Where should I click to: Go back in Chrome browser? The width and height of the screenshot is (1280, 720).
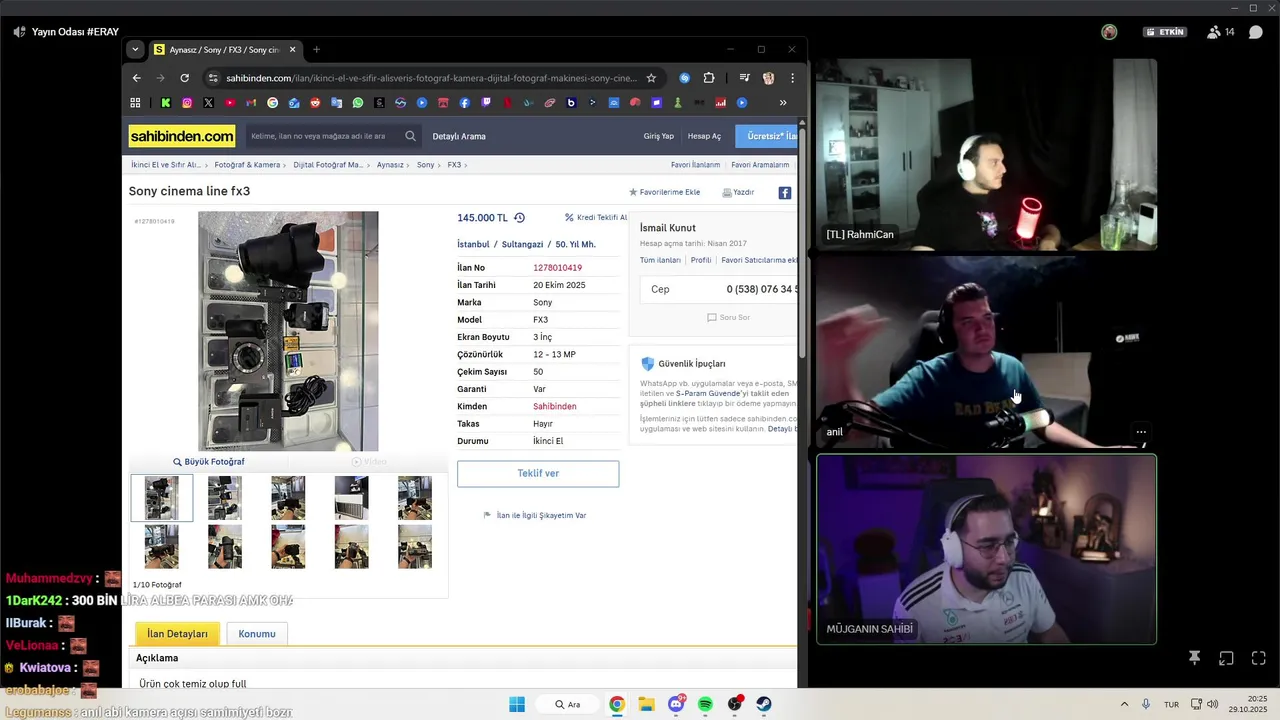pyautogui.click(x=137, y=78)
